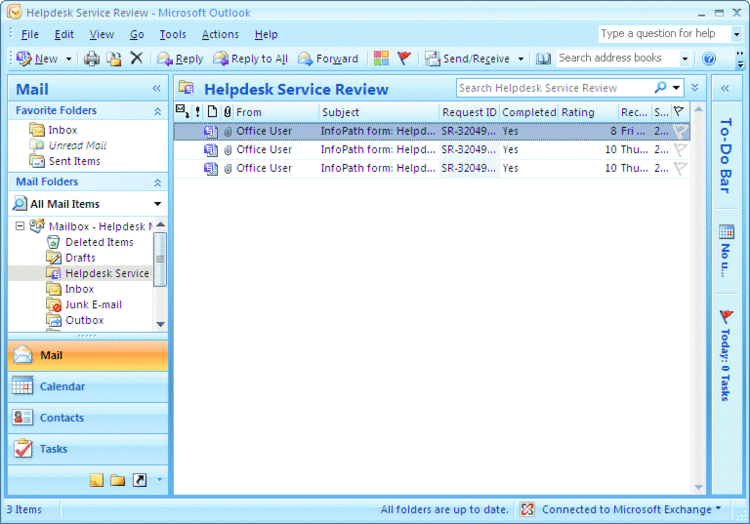Expand the To-Do Bar chevrons
The height and width of the screenshot is (524, 750).
(x=725, y=88)
